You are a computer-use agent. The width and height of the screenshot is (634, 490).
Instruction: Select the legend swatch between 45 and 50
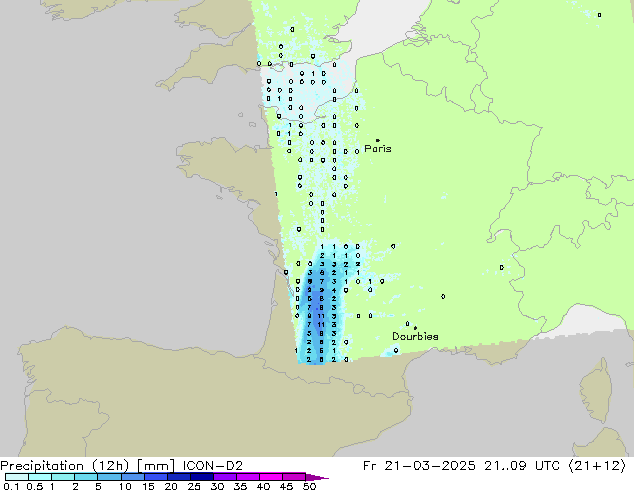pos(294,477)
